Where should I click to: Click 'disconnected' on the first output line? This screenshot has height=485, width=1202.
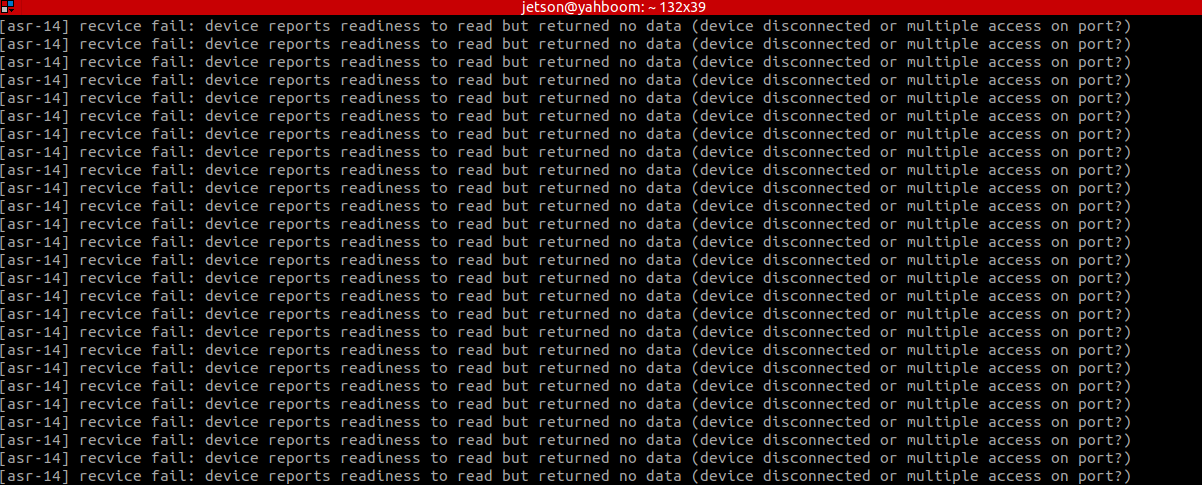(816, 26)
